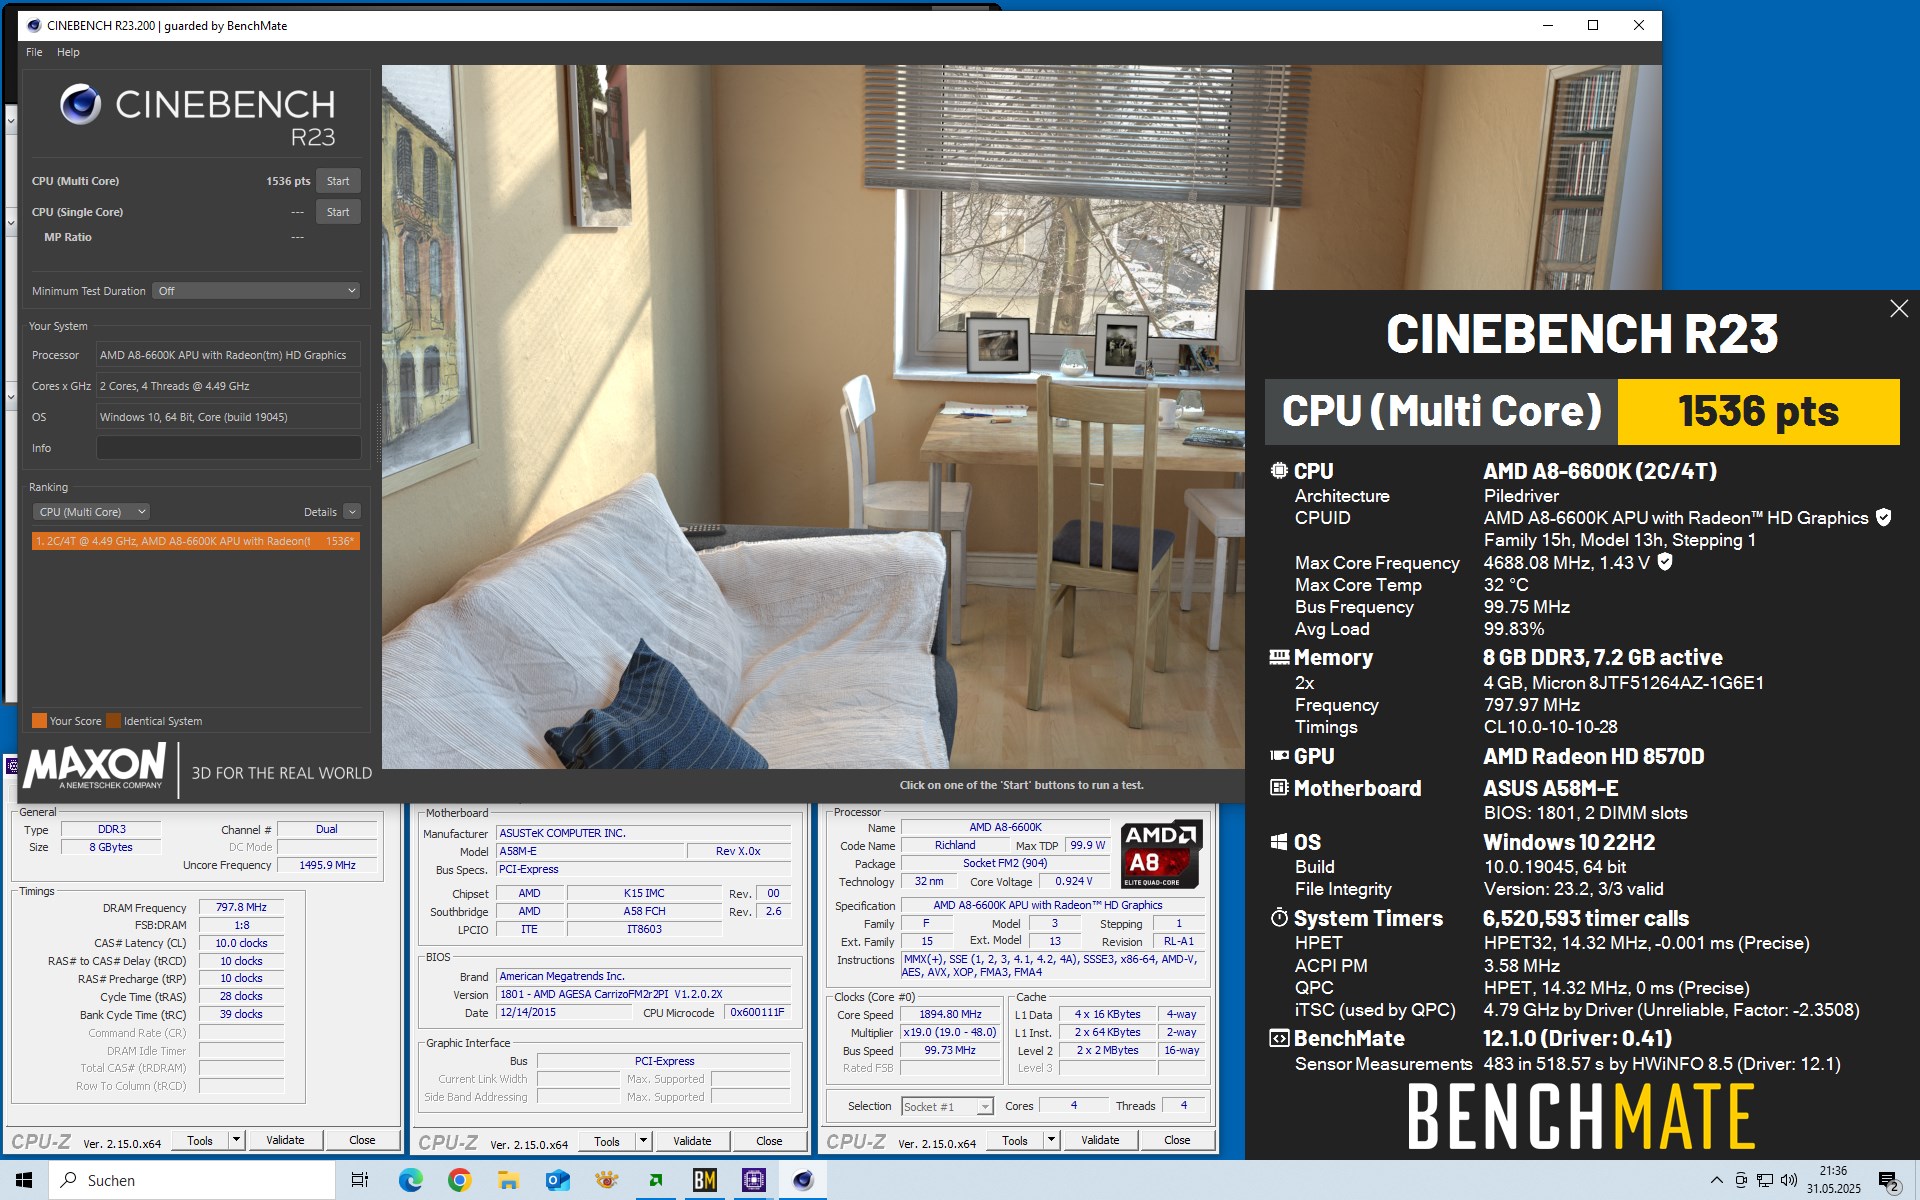Expand the ranking Details dropdown arrow
Screen dimensions: 1920x1200
pyautogui.click(x=352, y=512)
